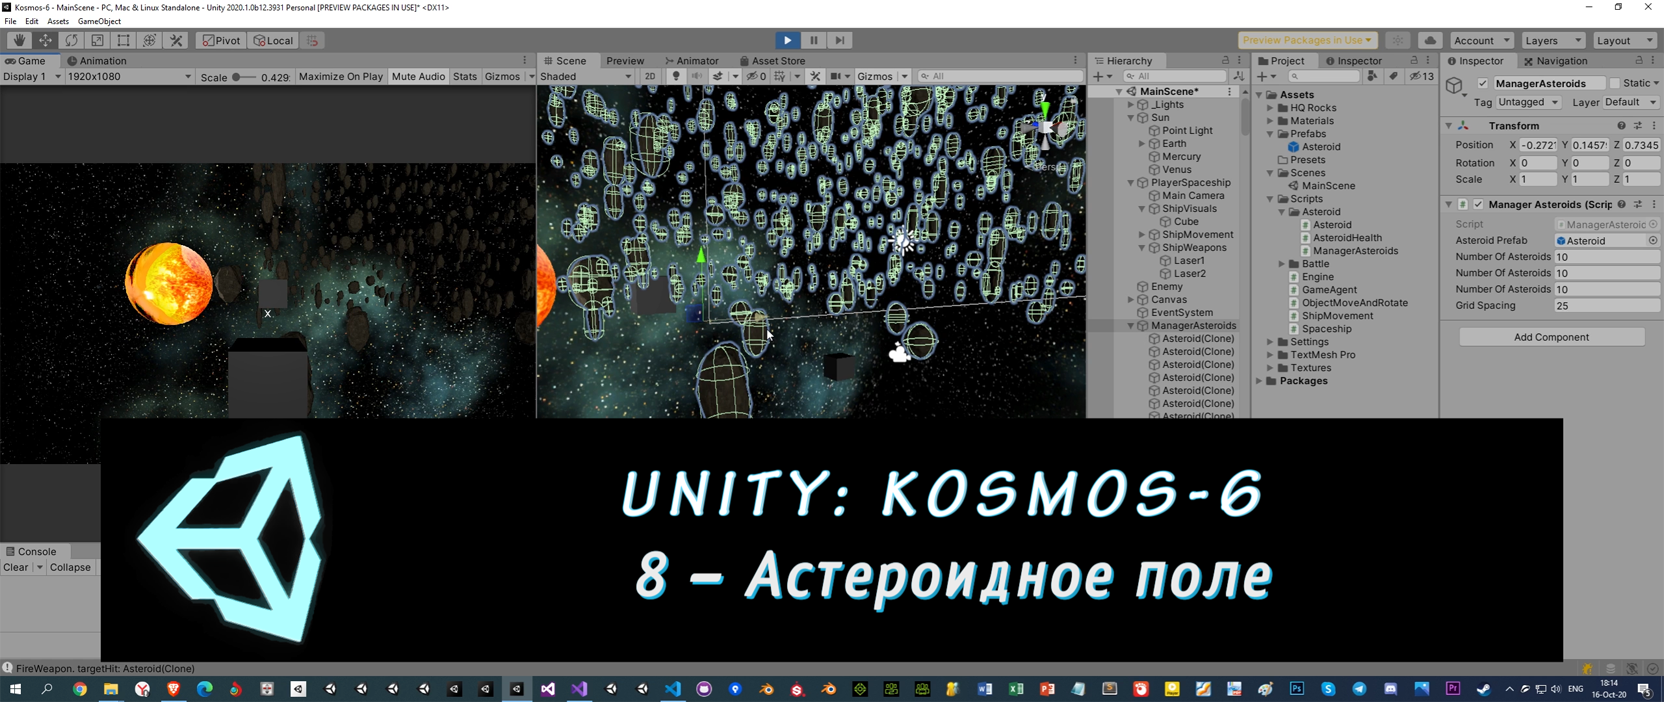The width and height of the screenshot is (1664, 702).
Task: Toggle hidden packages count 13 in Project
Action: 1421,76
